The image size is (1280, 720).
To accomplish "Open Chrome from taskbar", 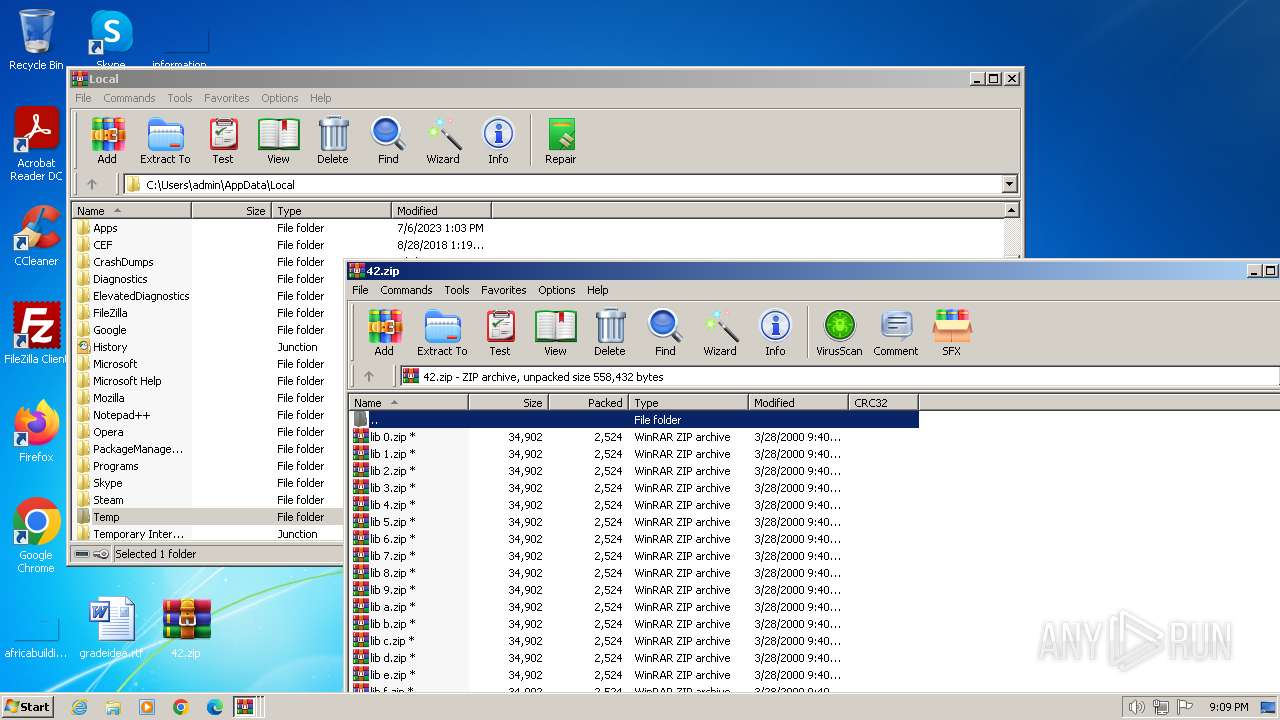I will pos(181,707).
